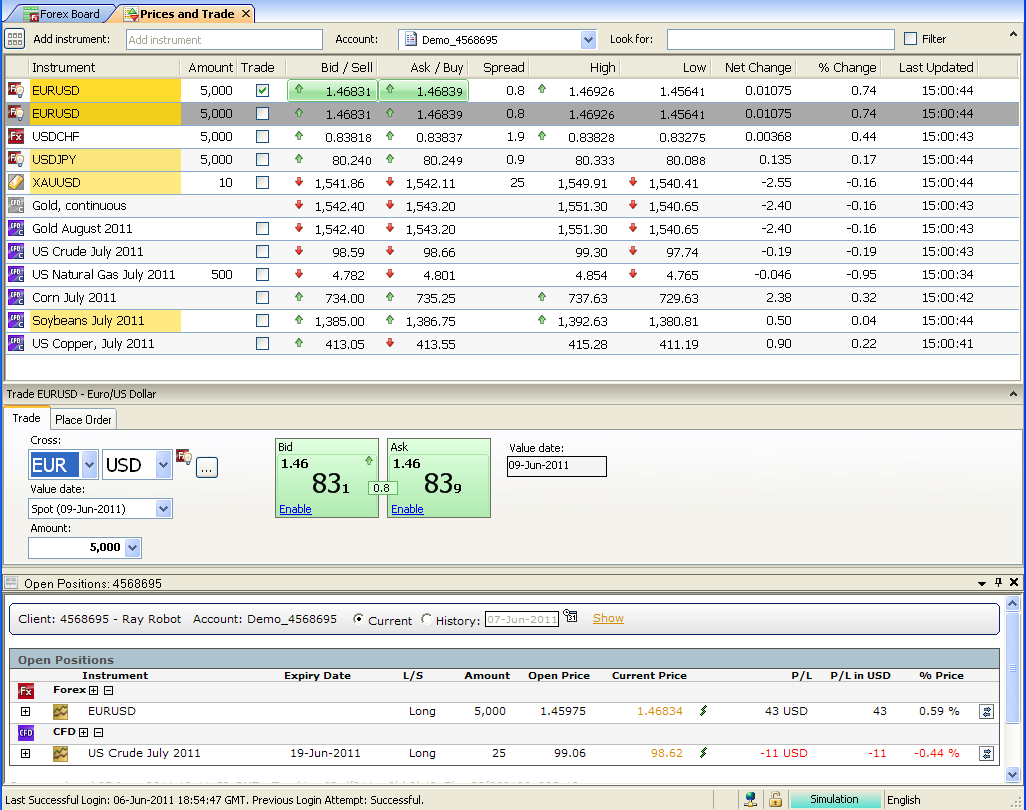
Task: Tick the Trade checkbox for Gold August 2011
Action: (x=262, y=228)
